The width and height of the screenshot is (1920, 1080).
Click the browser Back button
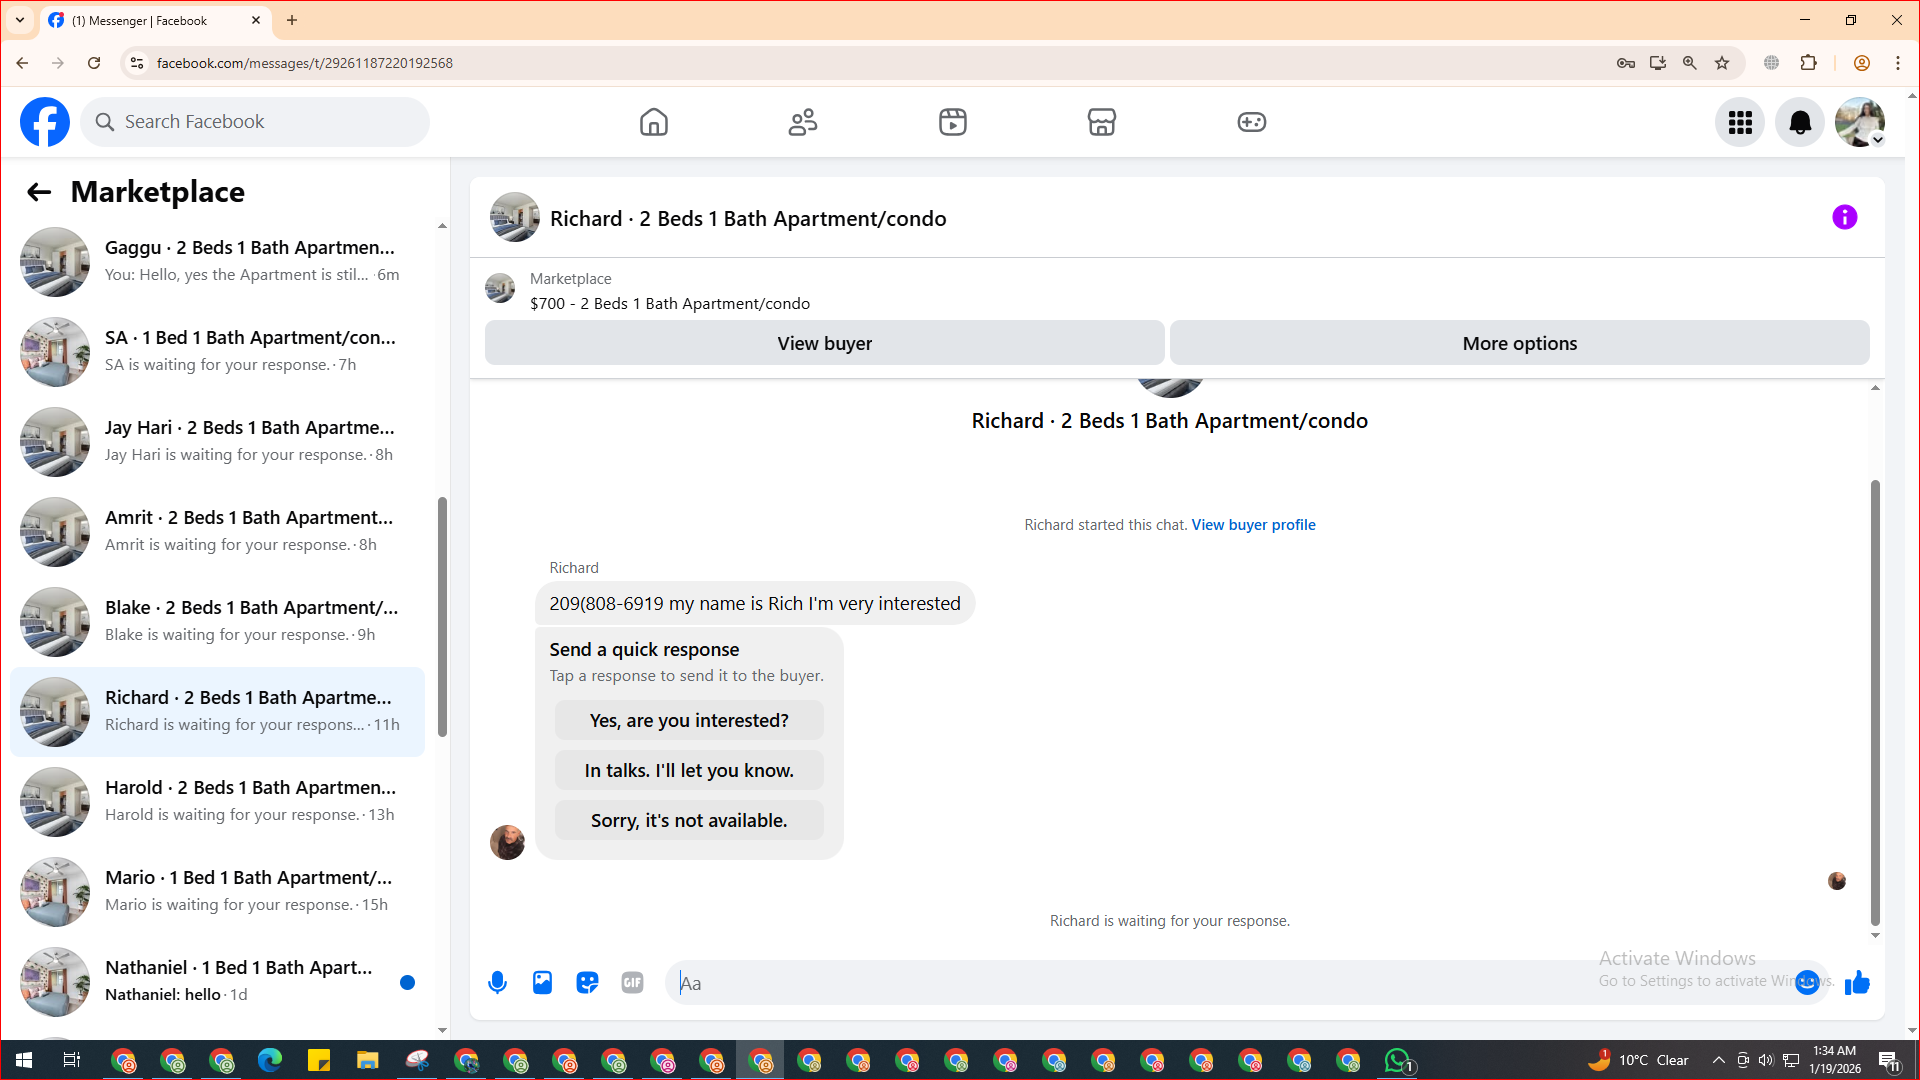[x=22, y=63]
